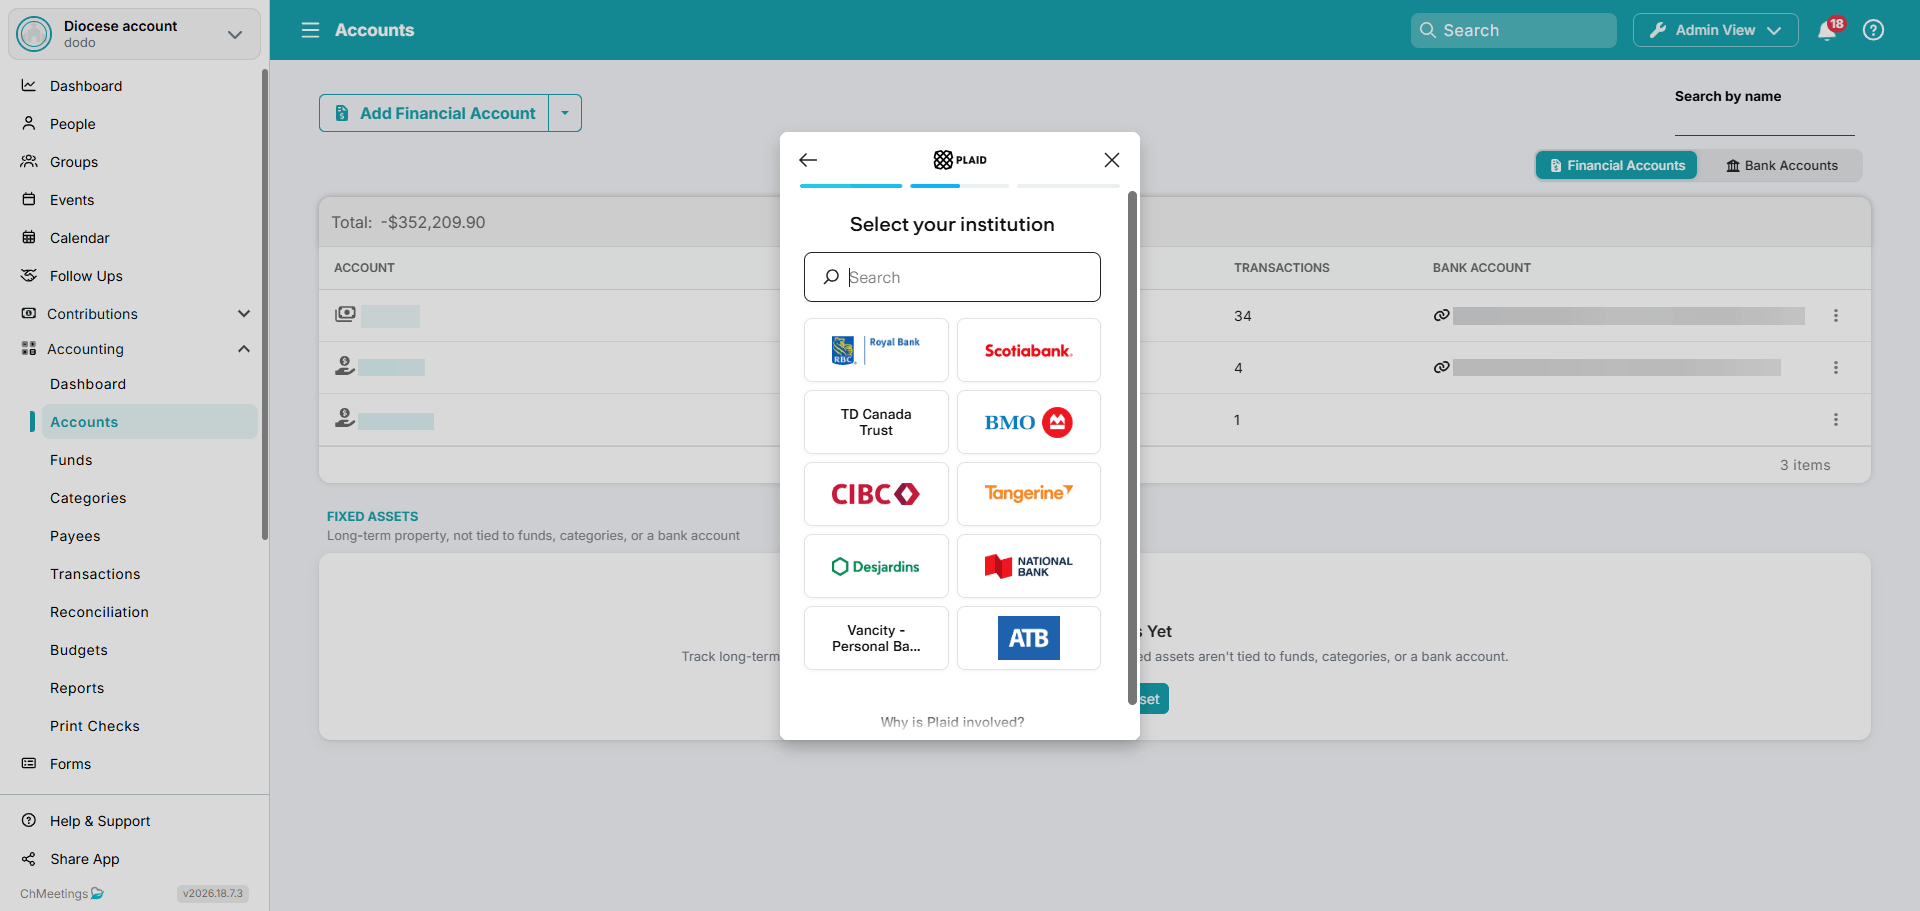Image resolution: width=1920 pixels, height=911 pixels.
Task: Open Events page
Action: coord(72,200)
